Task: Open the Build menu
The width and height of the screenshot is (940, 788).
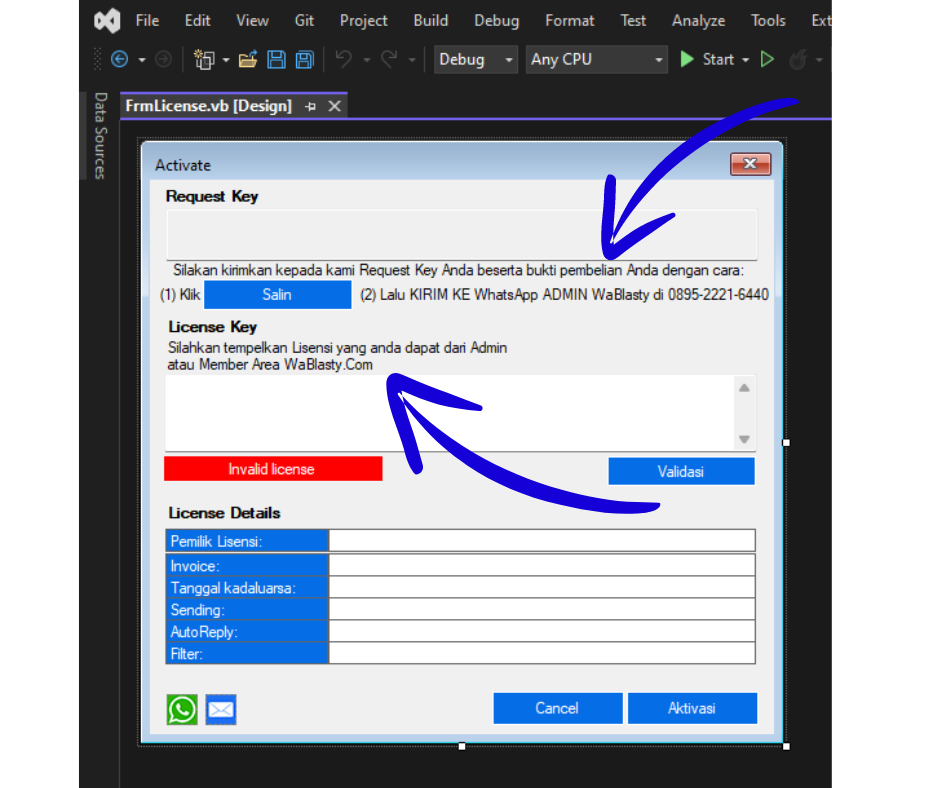Action: [x=430, y=20]
